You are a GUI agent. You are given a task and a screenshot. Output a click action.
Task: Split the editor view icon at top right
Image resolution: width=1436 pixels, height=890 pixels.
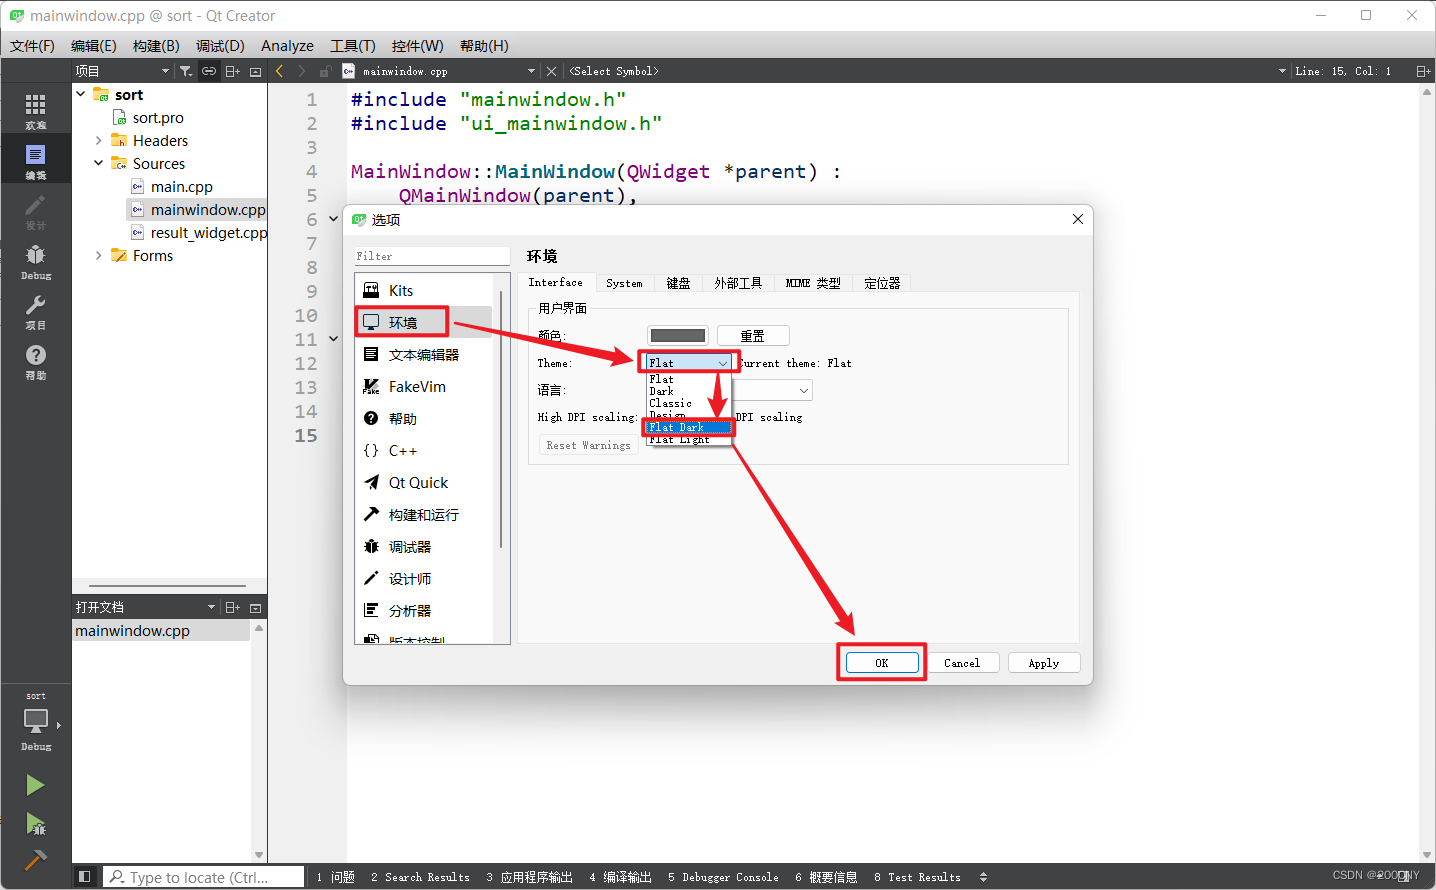(x=1423, y=71)
